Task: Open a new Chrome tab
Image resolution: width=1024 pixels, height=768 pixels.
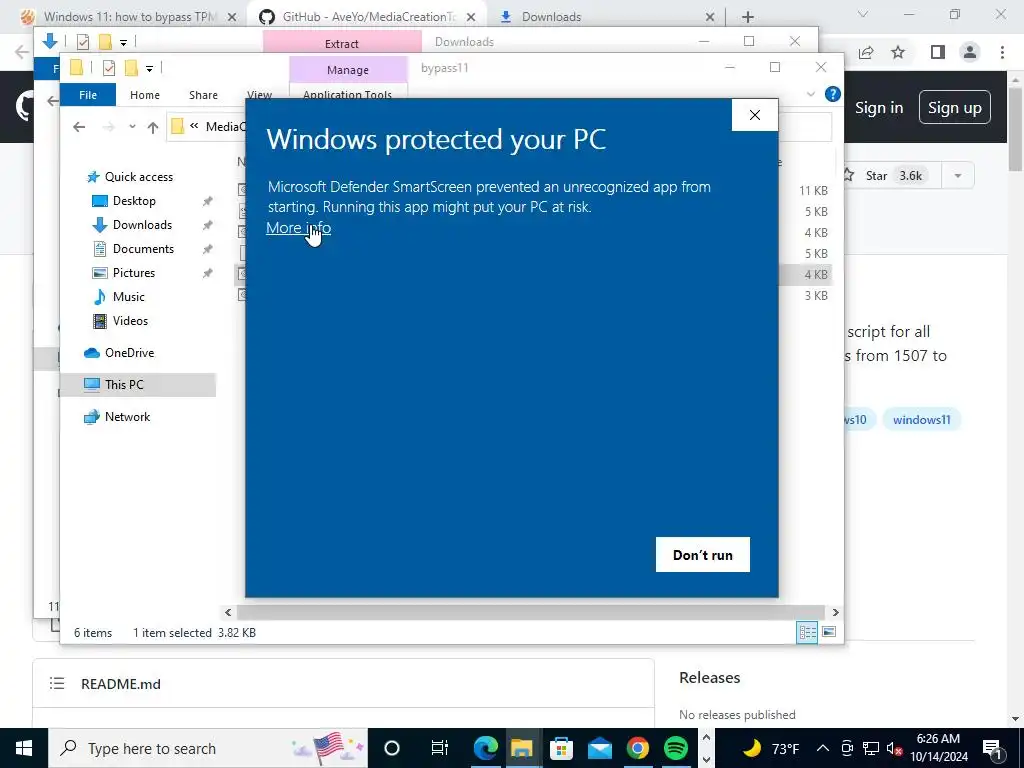Action: [x=748, y=17]
